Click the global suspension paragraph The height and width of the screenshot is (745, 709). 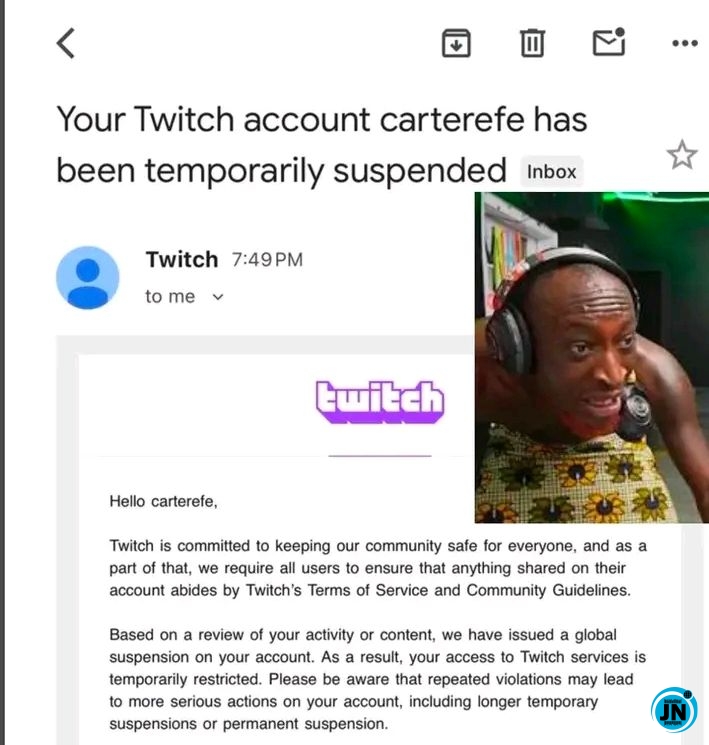tap(378, 679)
